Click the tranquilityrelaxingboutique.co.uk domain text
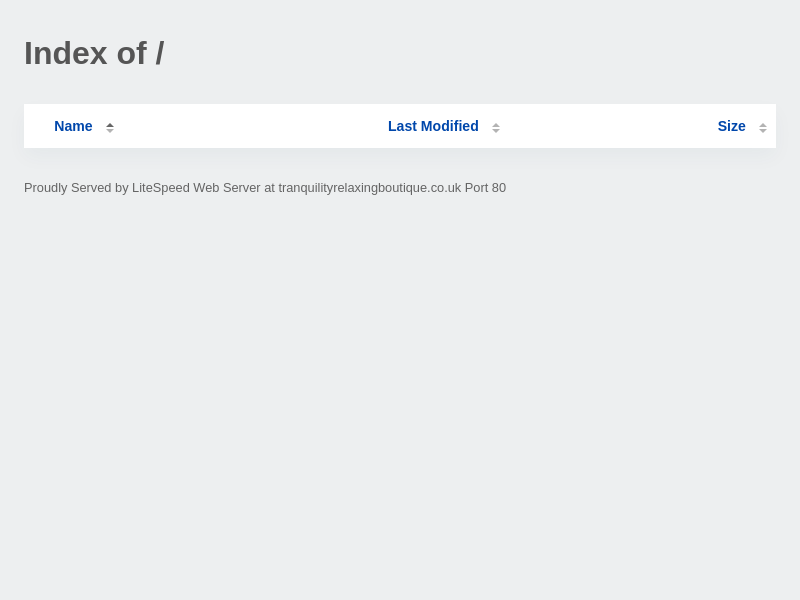Image resolution: width=800 pixels, height=600 pixels. pos(369,188)
